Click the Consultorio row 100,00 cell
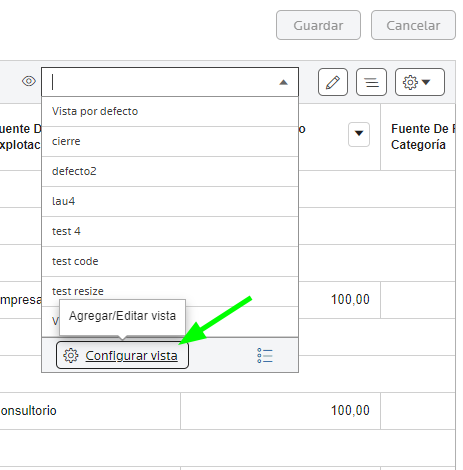This screenshot has width=463, height=470. (280, 411)
